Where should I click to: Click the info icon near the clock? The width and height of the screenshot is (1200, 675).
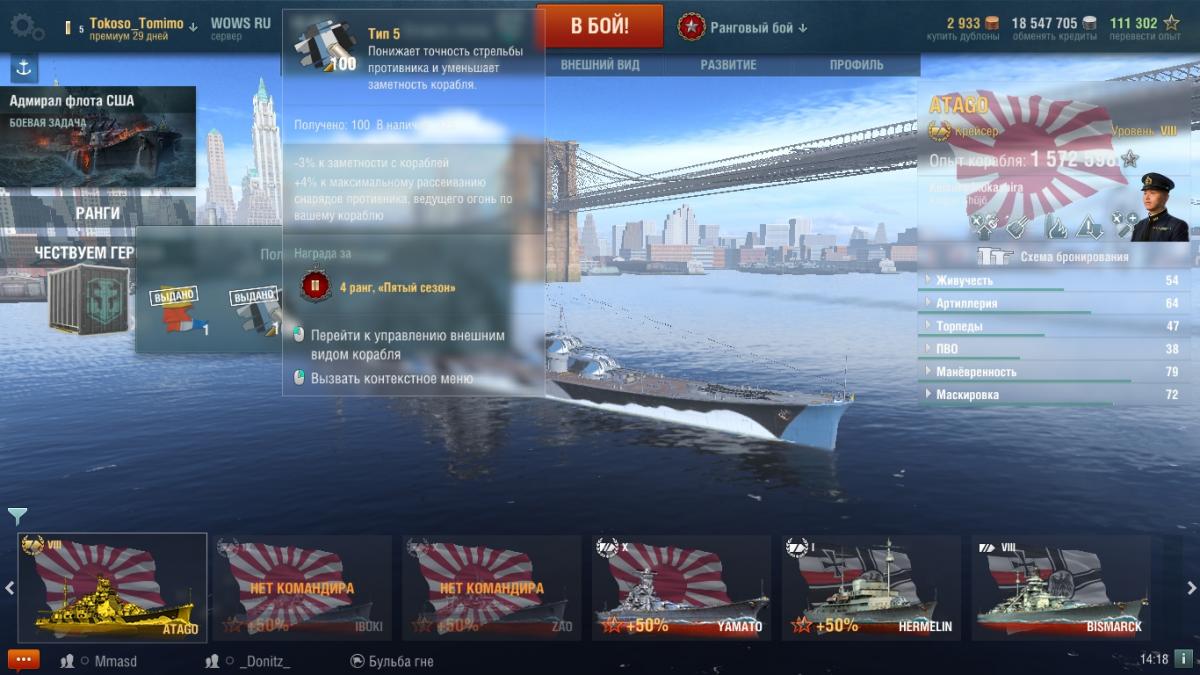tap(1183, 659)
